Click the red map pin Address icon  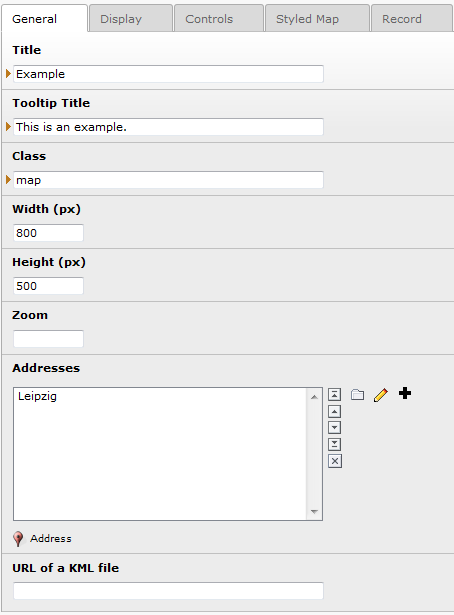coord(18,539)
